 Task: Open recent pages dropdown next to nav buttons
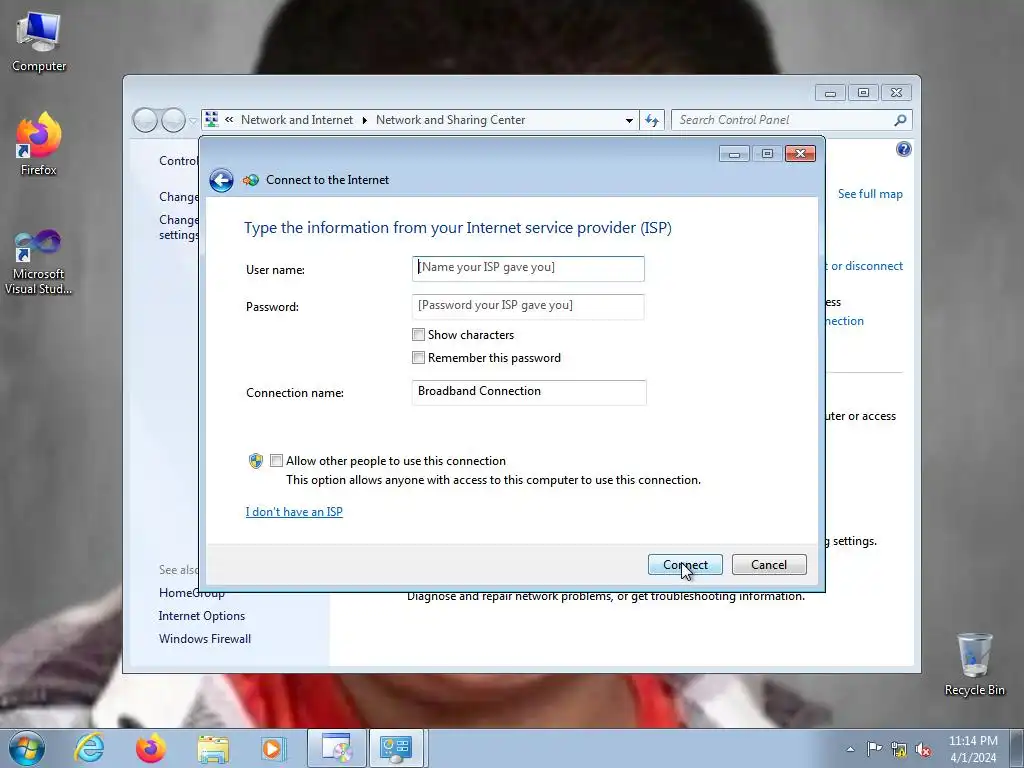[x=193, y=121]
